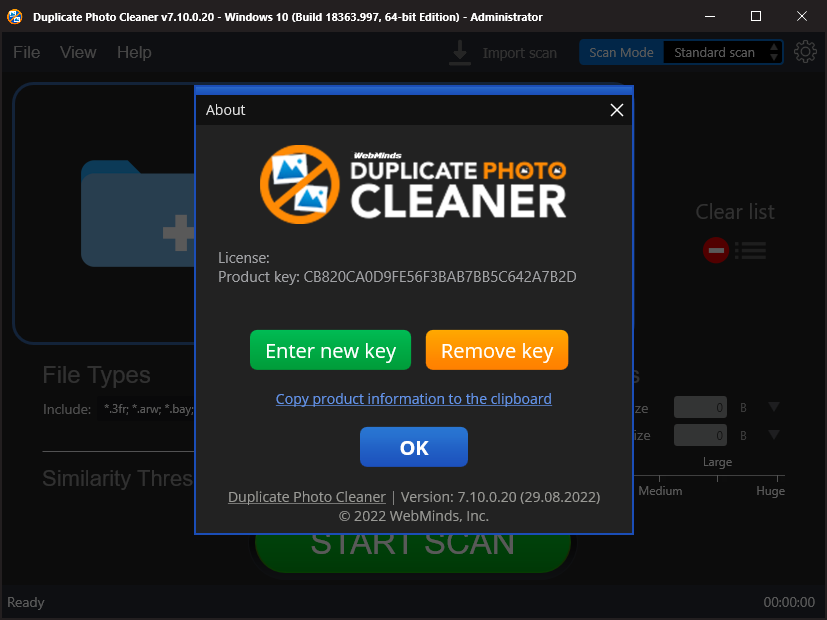This screenshot has width=827, height=620.
Task: Click the Huge mark on the size slider
Action: (x=770, y=490)
